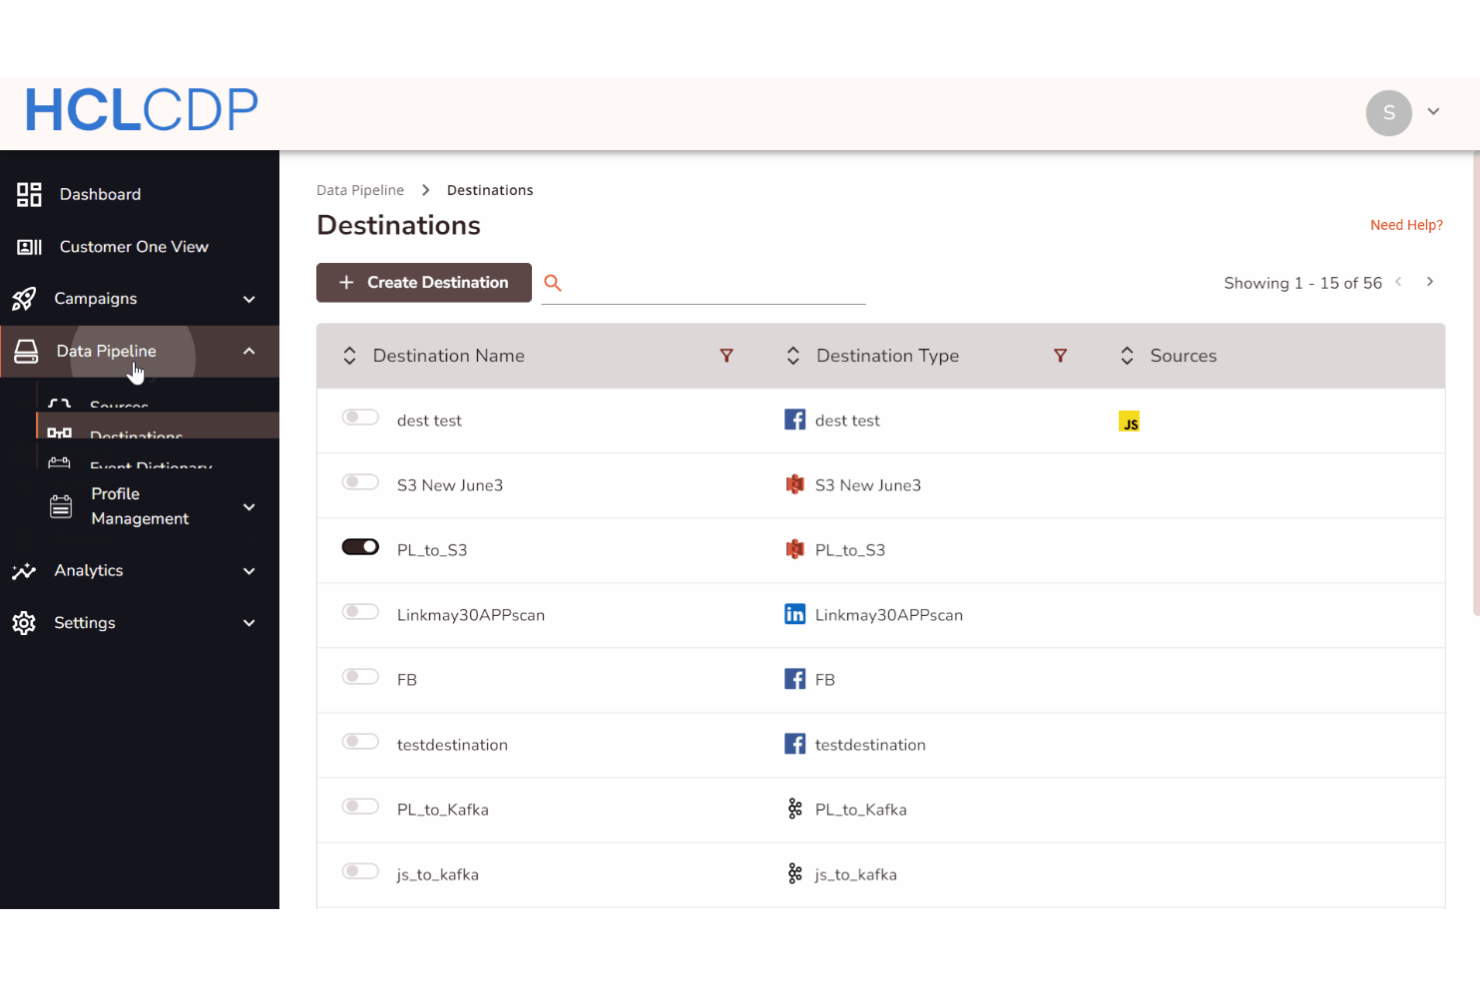
Task: Click the Campaigns rocket icon
Action: (24, 298)
